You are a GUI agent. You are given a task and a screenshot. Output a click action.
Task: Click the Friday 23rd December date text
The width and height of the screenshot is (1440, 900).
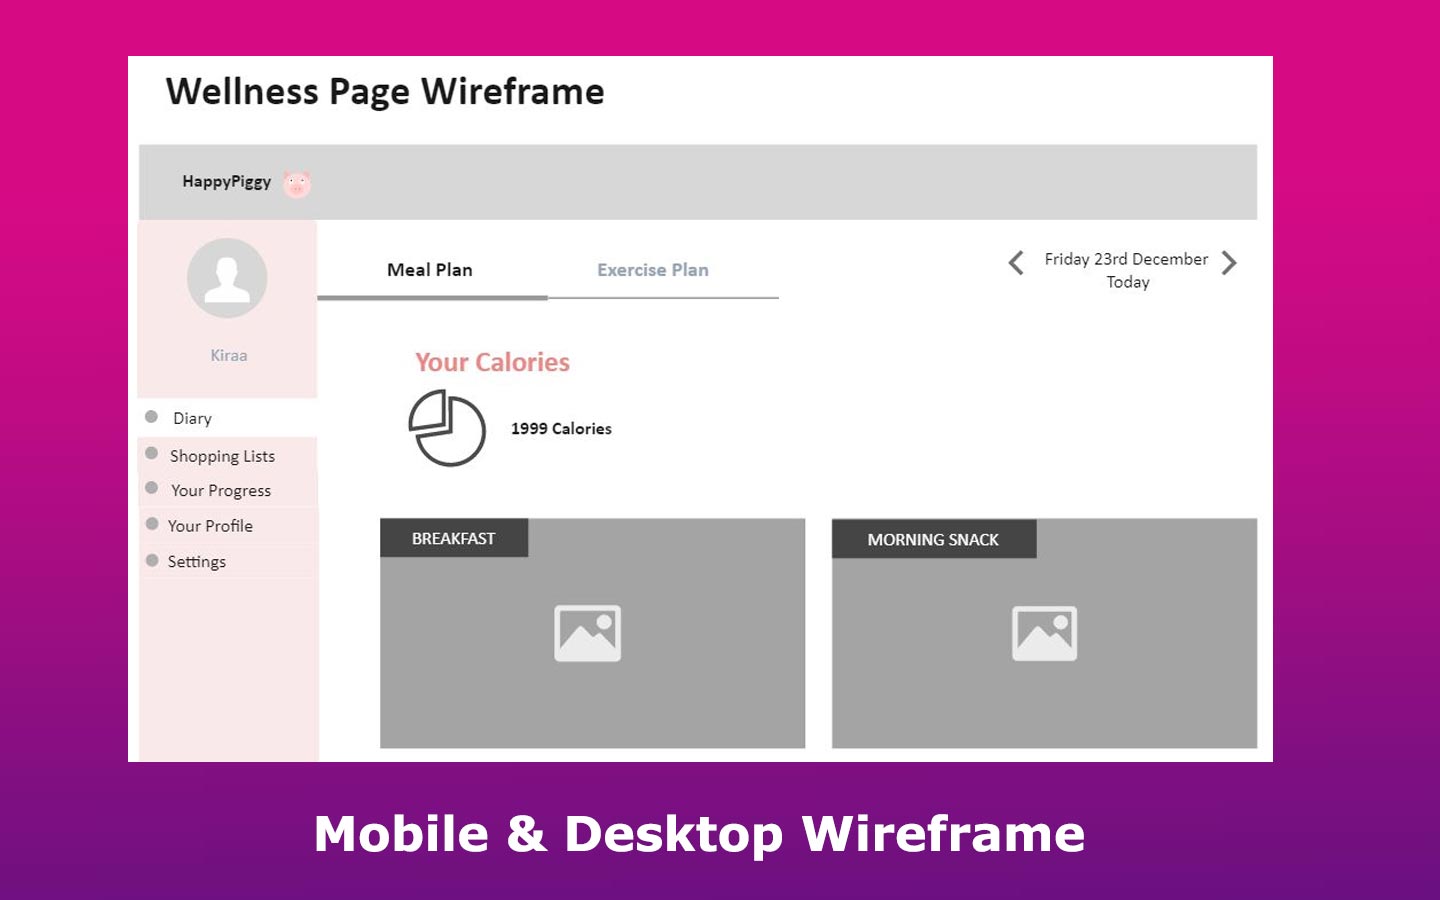(x=1126, y=259)
